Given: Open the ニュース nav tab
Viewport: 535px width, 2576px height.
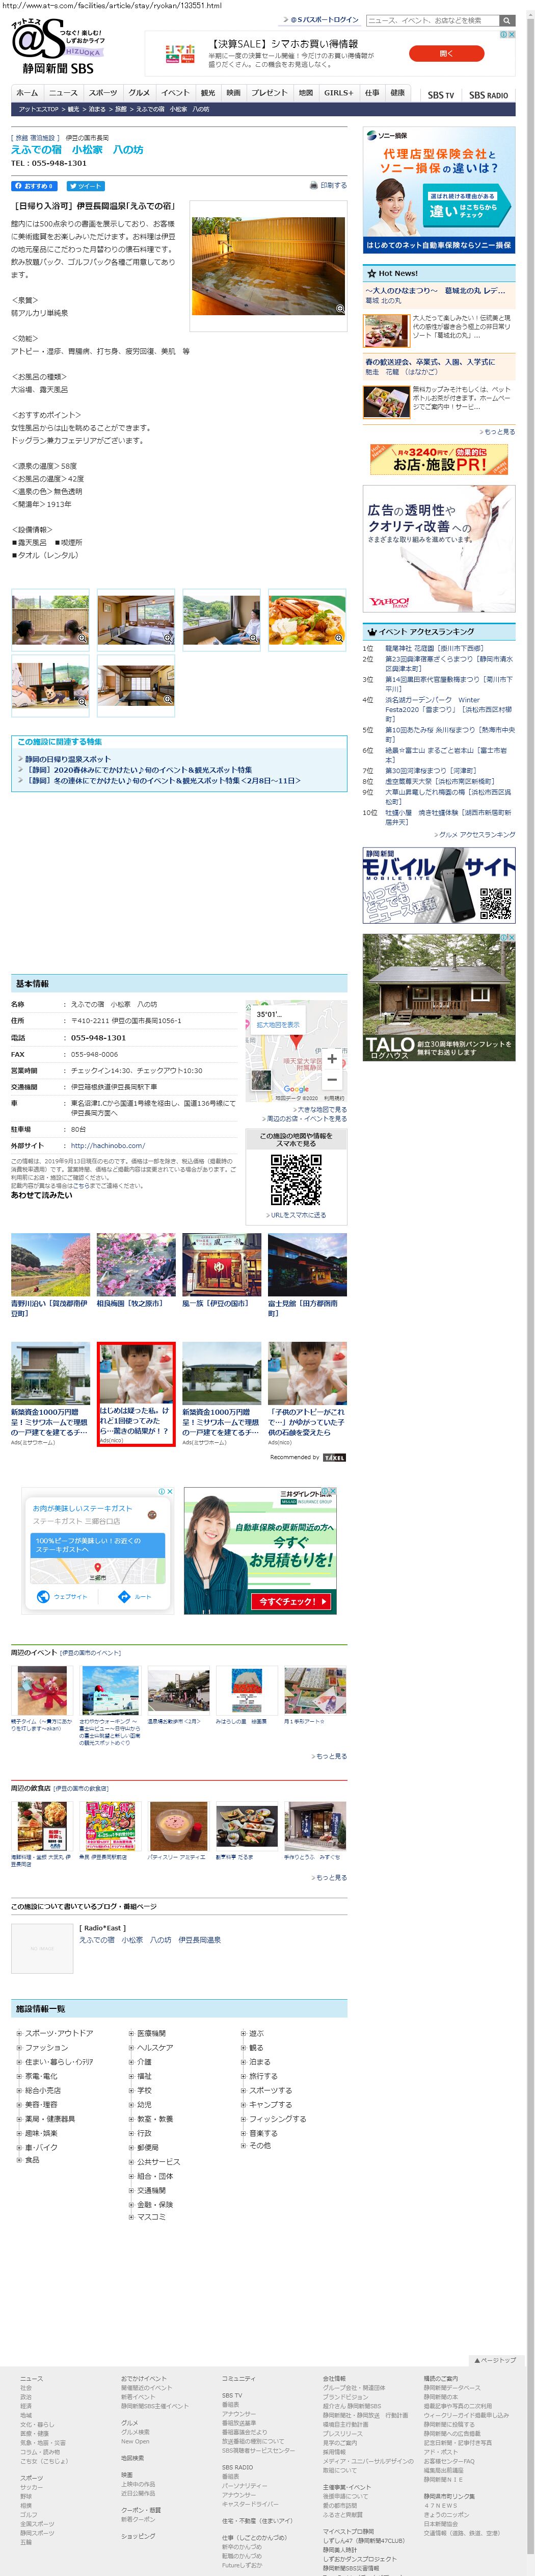Looking at the screenshot, I should [63, 92].
